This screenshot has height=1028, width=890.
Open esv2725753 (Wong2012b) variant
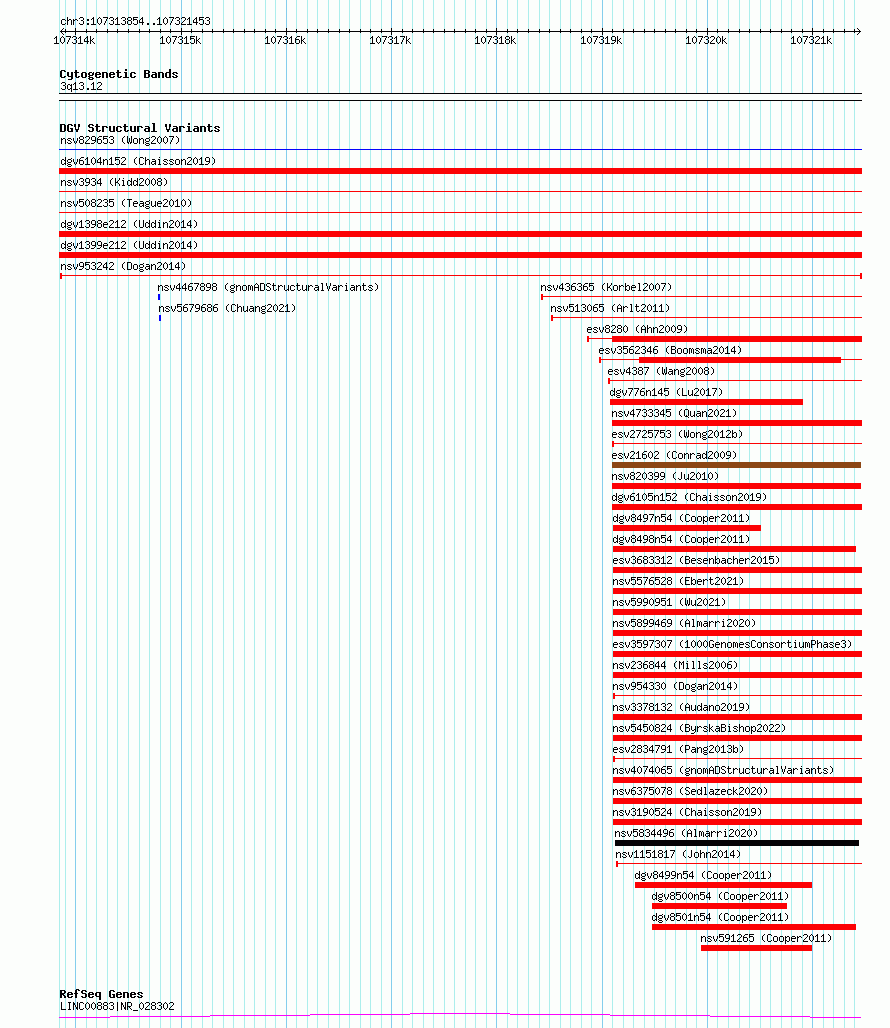[677, 434]
